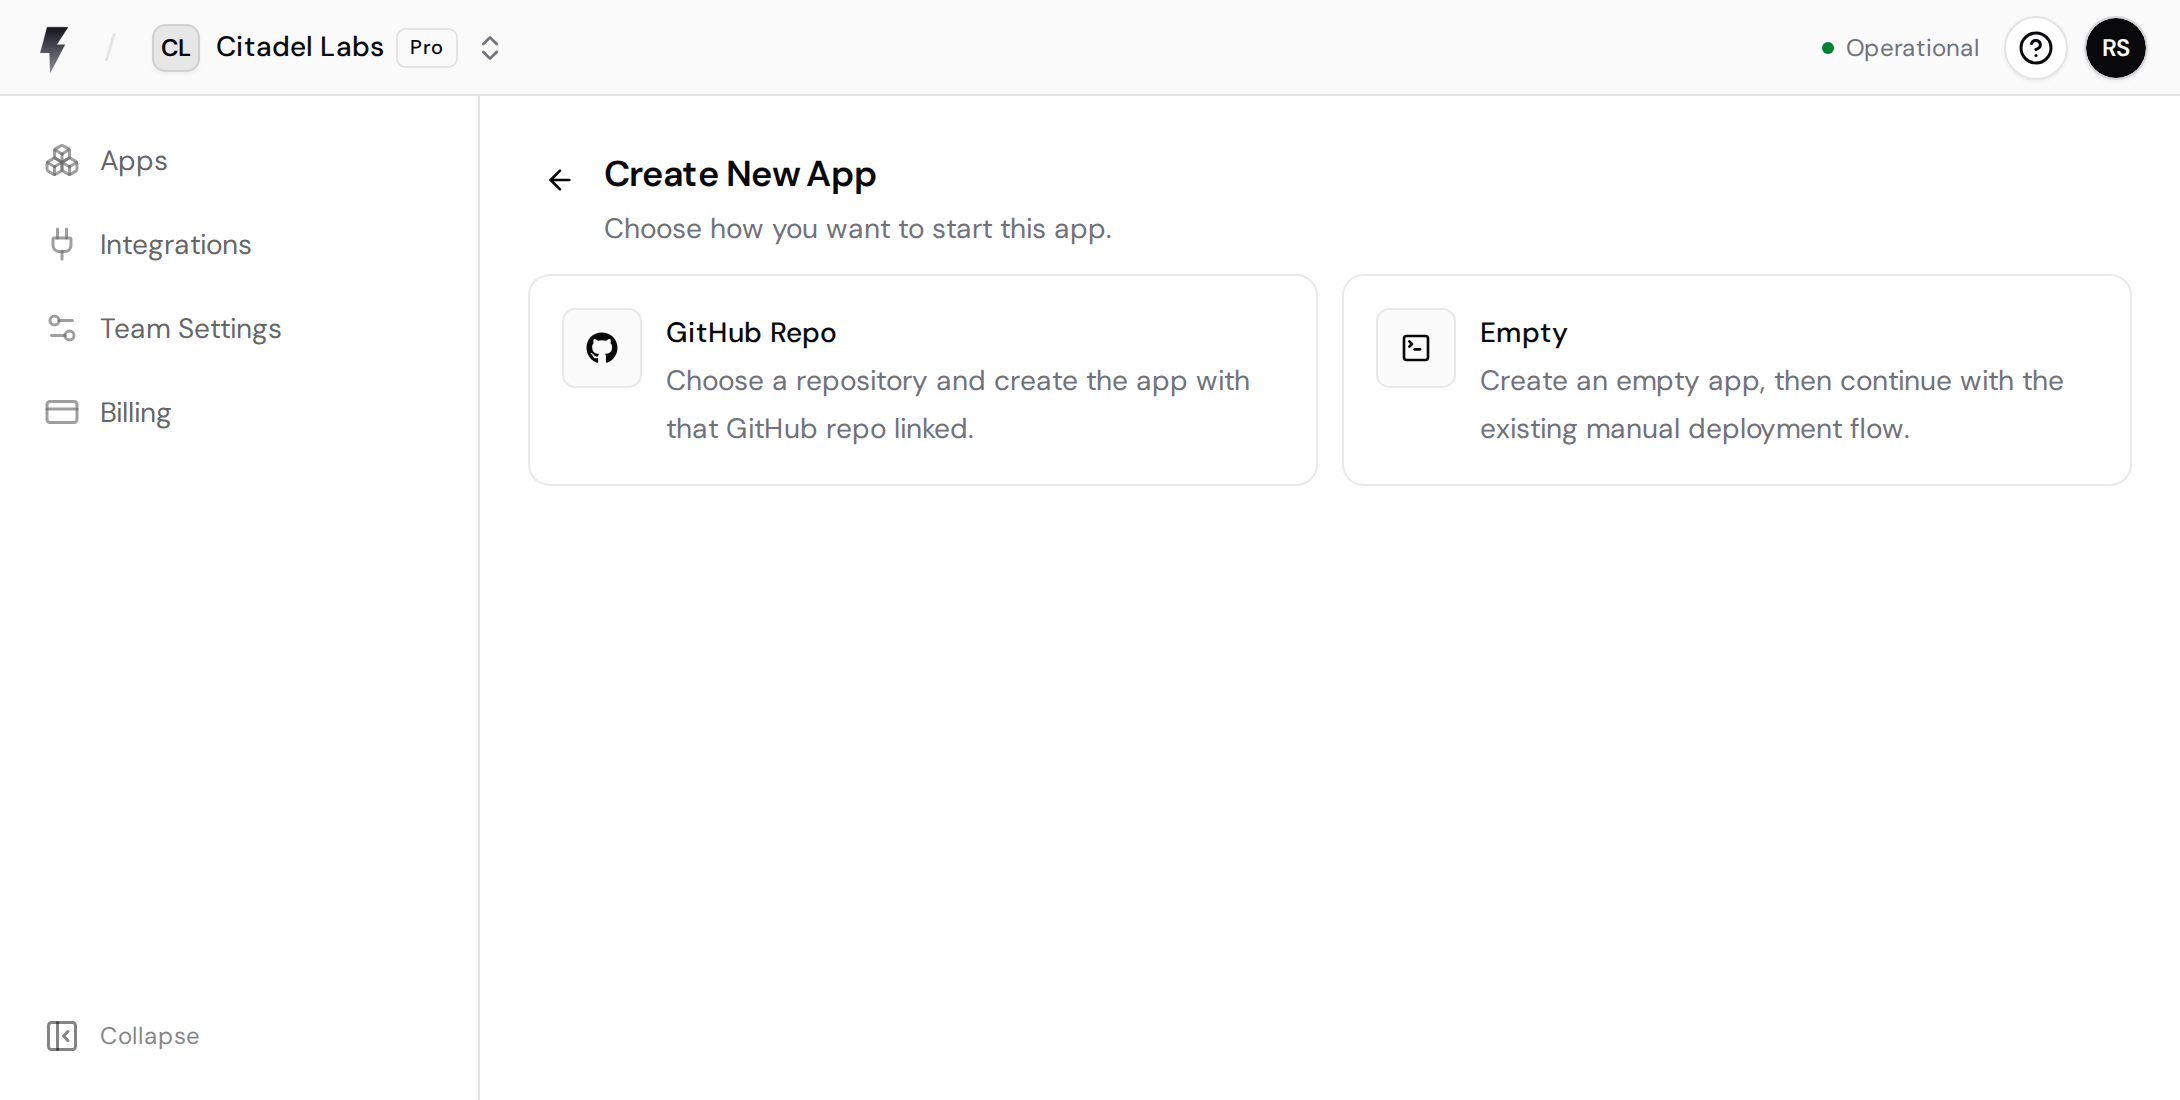The height and width of the screenshot is (1100, 2180).
Task: Open the team switcher chevrons
Action: tap(489, 48)
